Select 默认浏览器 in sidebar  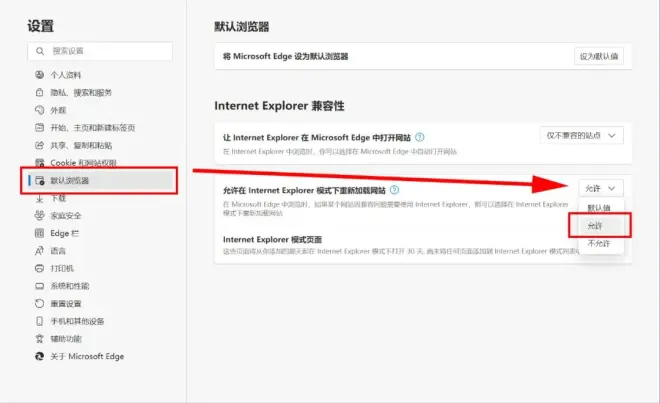(101, 180)
